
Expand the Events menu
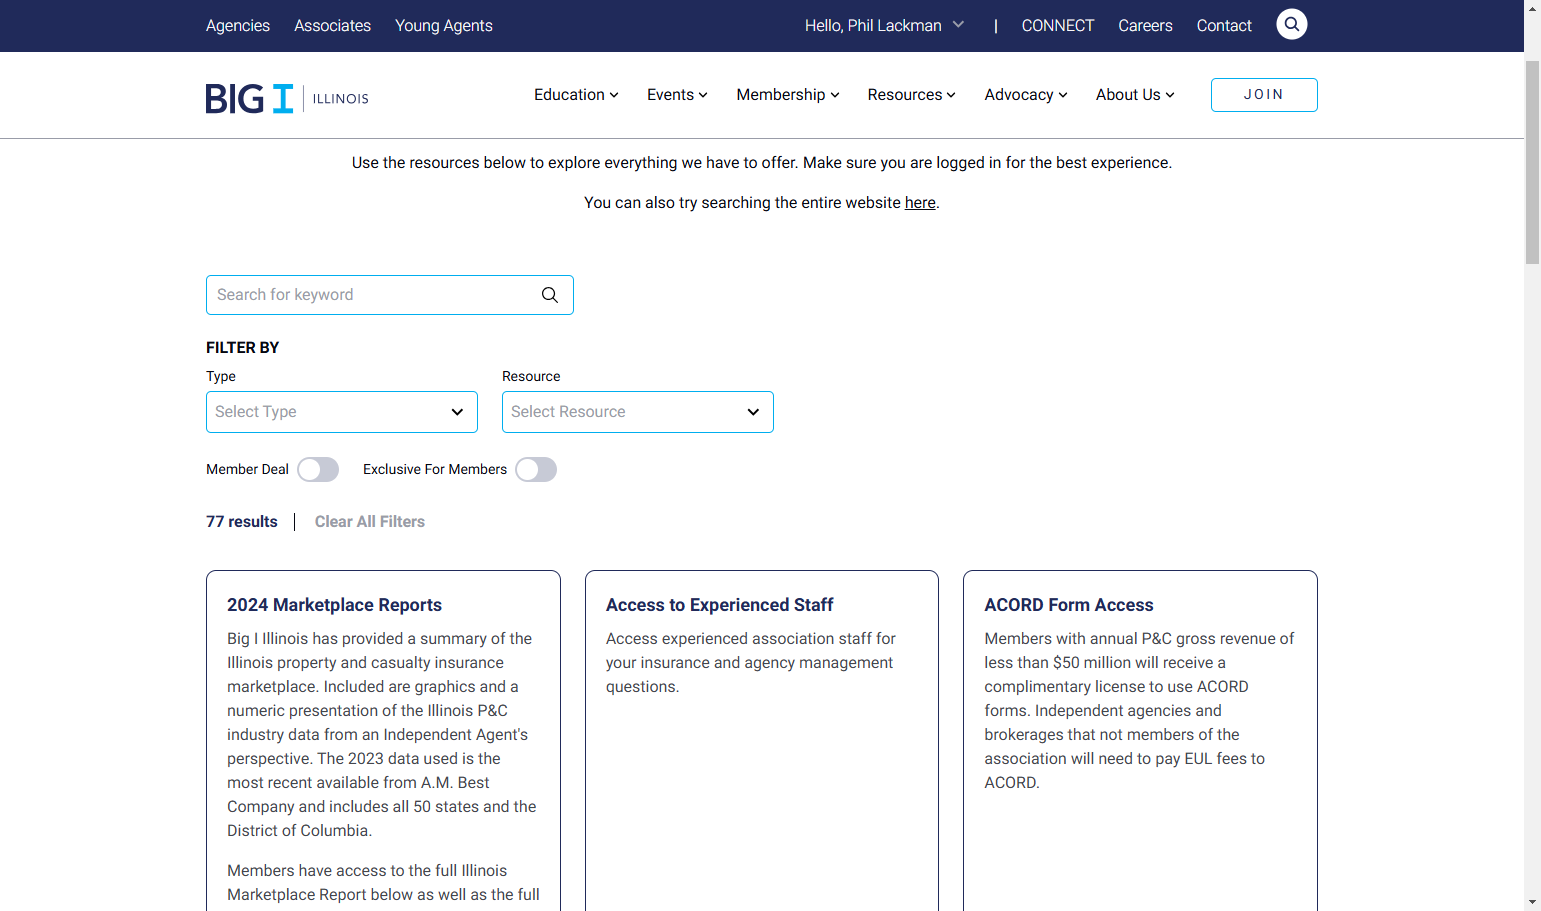tap(677, 95)
